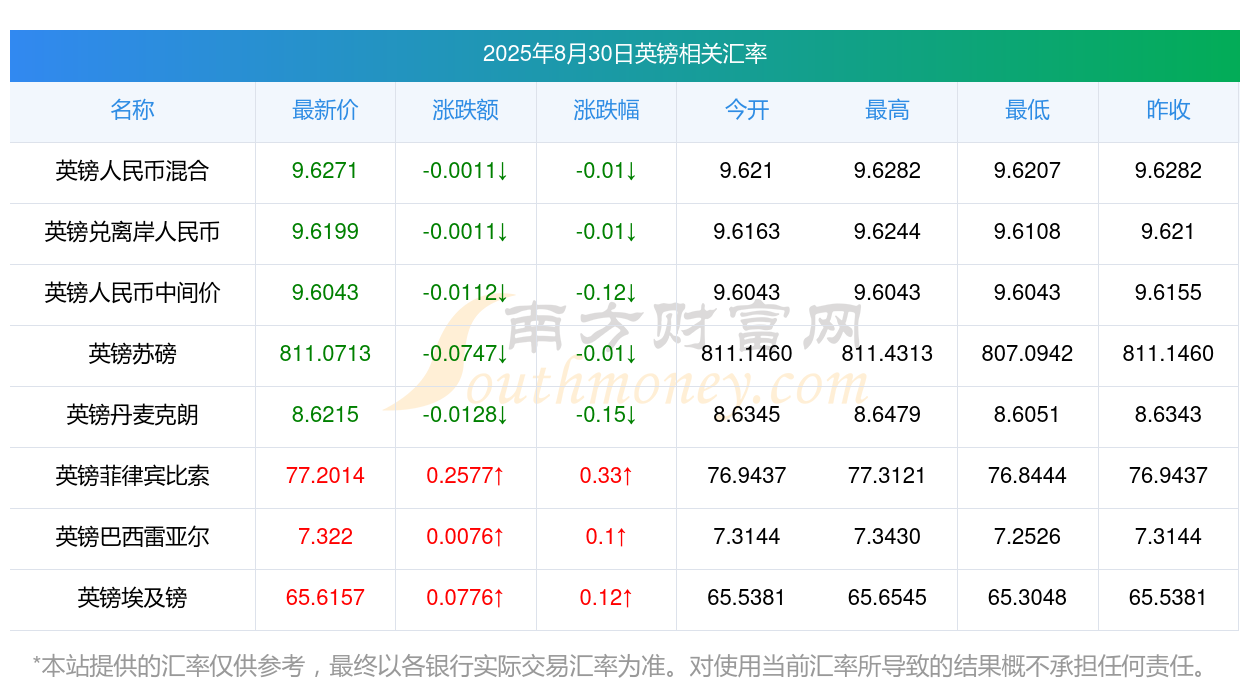Click change amount -0.0747↓
Screen dimensions: 1250x698
pyautogui.click(x=466, y=354)
